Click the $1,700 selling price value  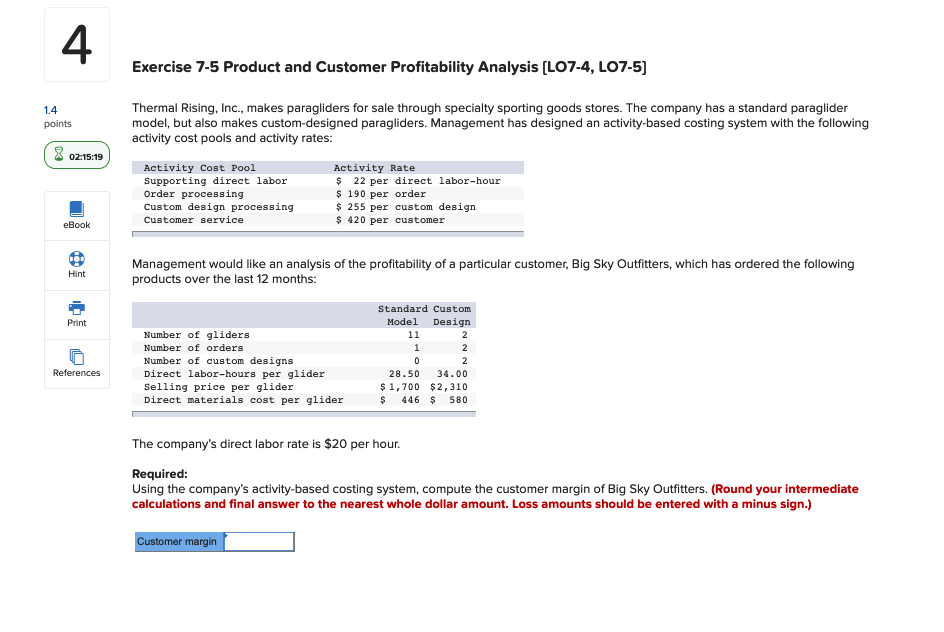tap(400, 387)
